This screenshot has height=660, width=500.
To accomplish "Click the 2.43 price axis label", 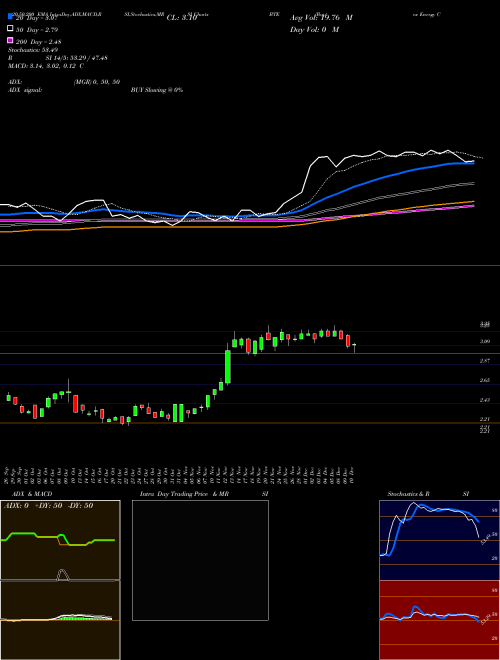I will click(484, 400).
